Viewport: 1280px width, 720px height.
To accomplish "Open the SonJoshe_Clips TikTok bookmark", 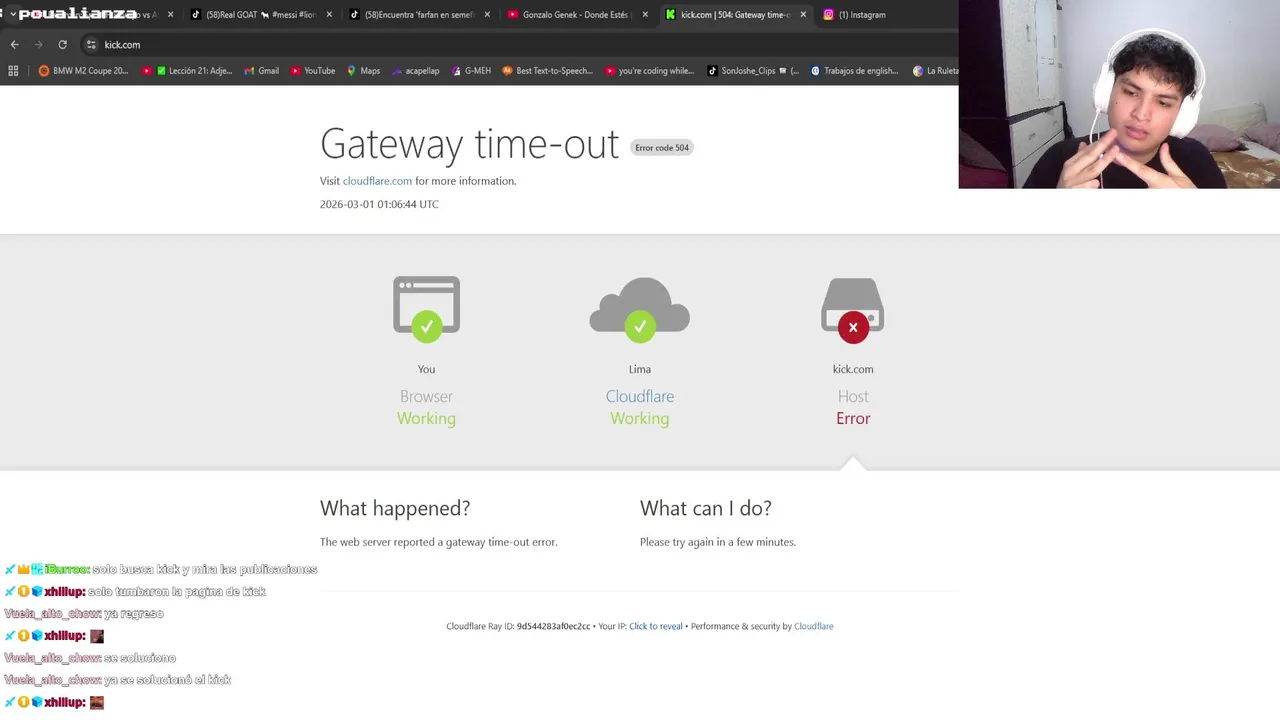I will (x=753, y=71).
